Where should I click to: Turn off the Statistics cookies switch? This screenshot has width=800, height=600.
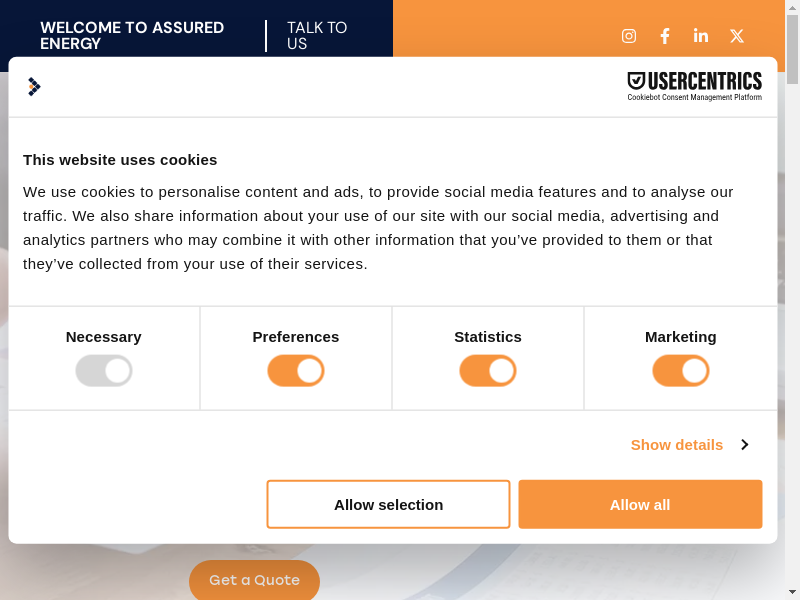488,371
